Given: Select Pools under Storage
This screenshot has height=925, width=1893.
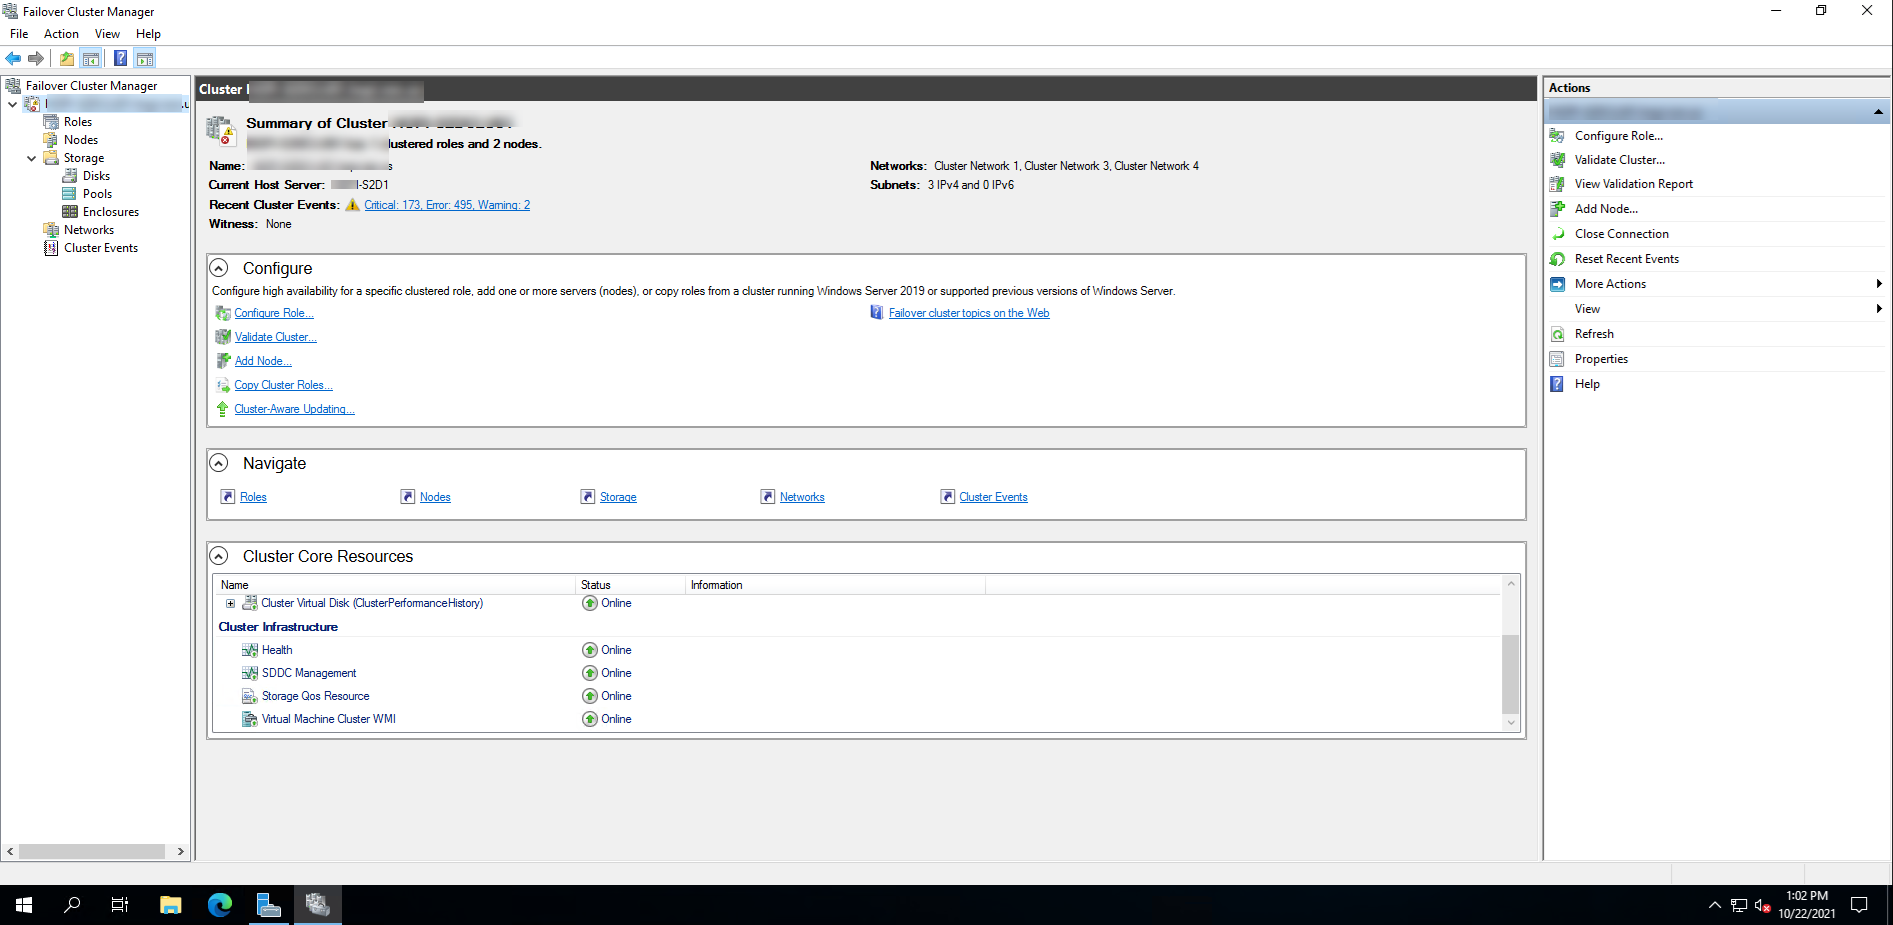Looking at the screenshot, I should coord(97,194).
